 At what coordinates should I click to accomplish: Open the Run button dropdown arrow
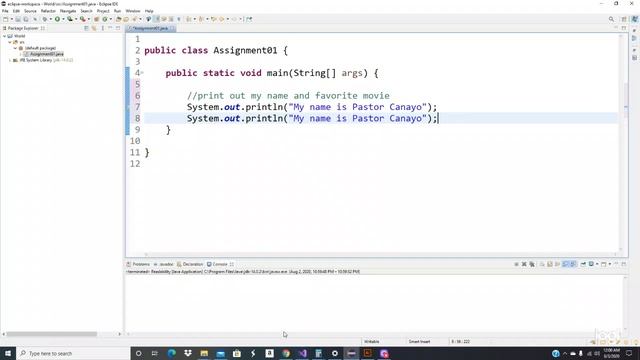pyautogui.click(x=63, y=19)
